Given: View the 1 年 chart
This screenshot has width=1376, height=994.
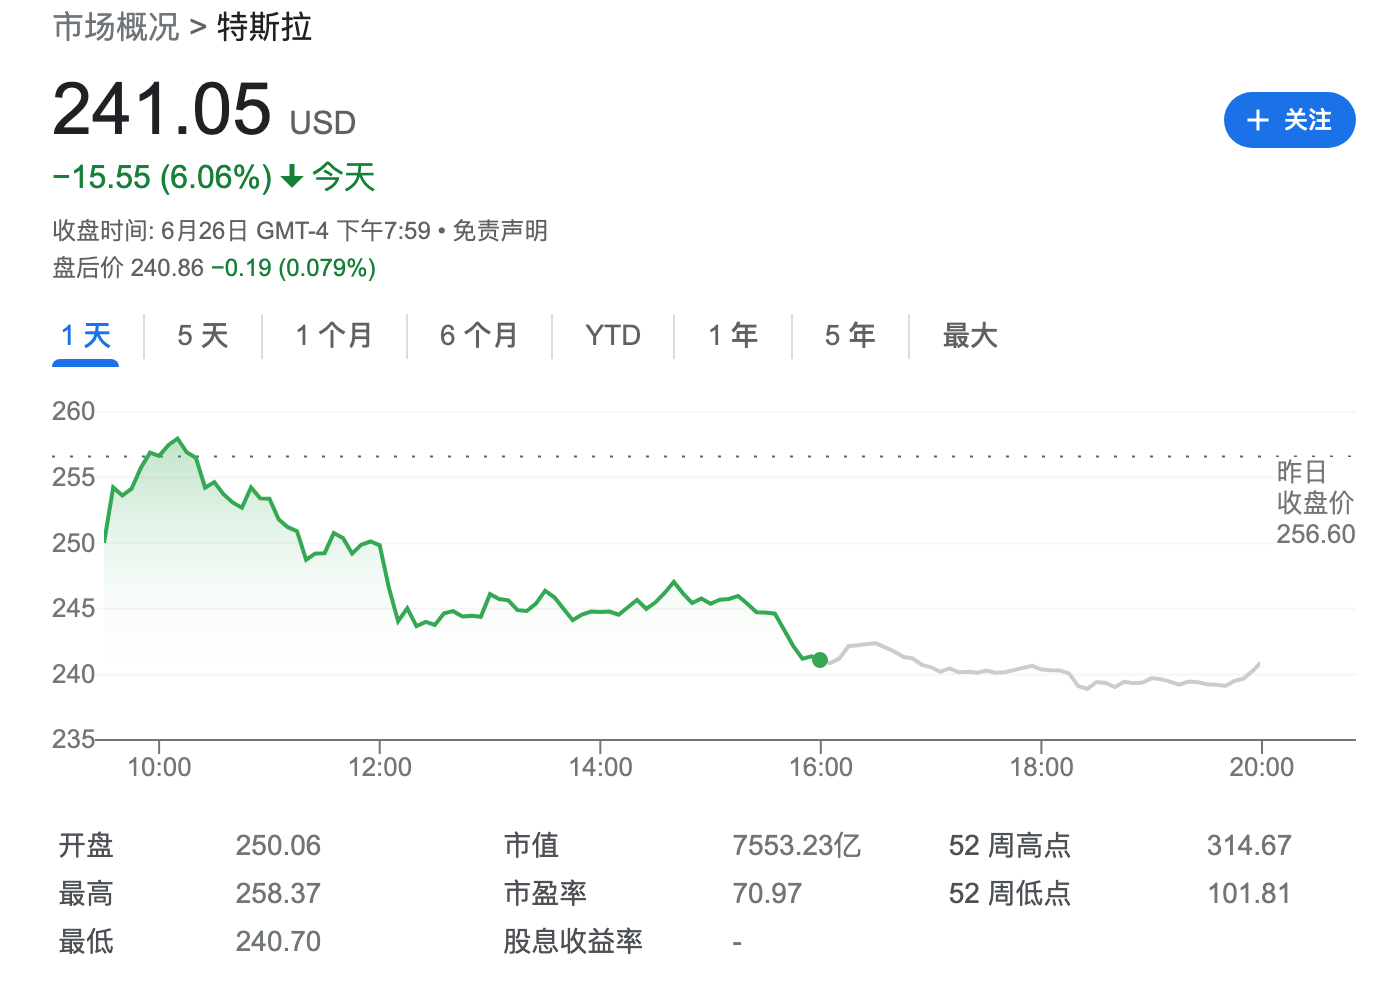Looking at the screenshot, I should click(x=733, y=336).
